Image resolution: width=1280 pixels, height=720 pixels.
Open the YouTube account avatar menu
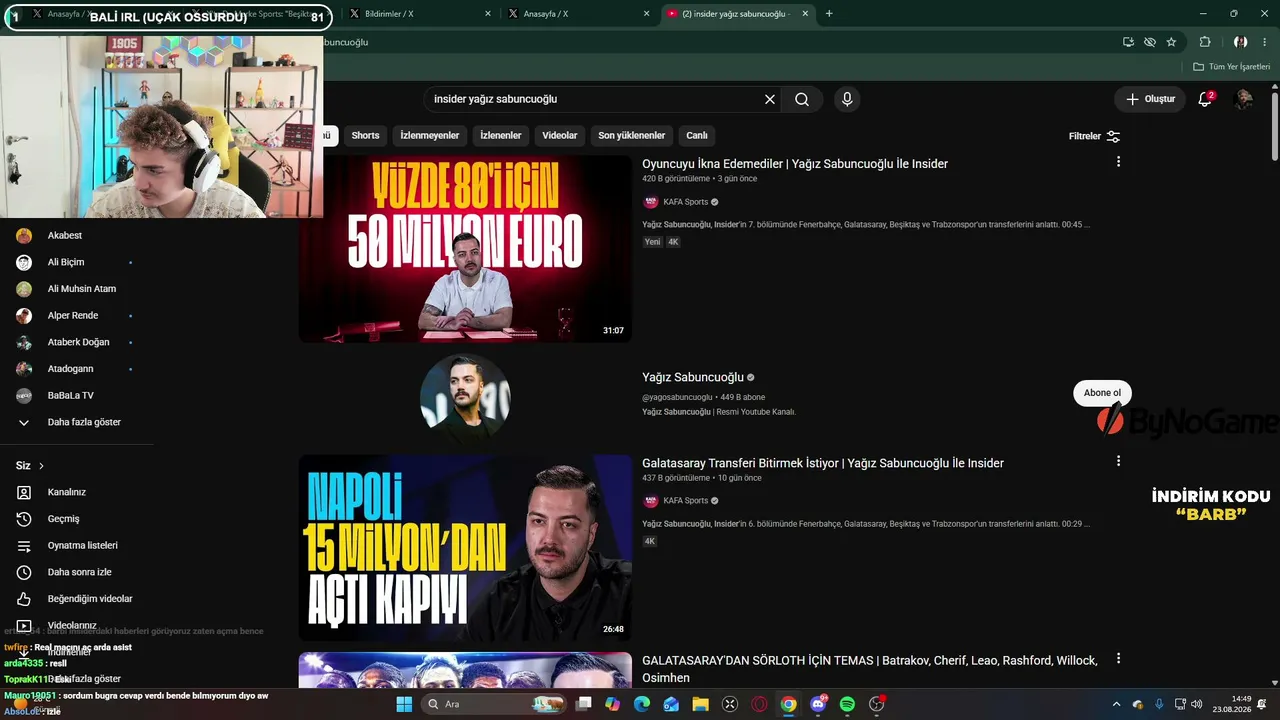[1244, 99]
